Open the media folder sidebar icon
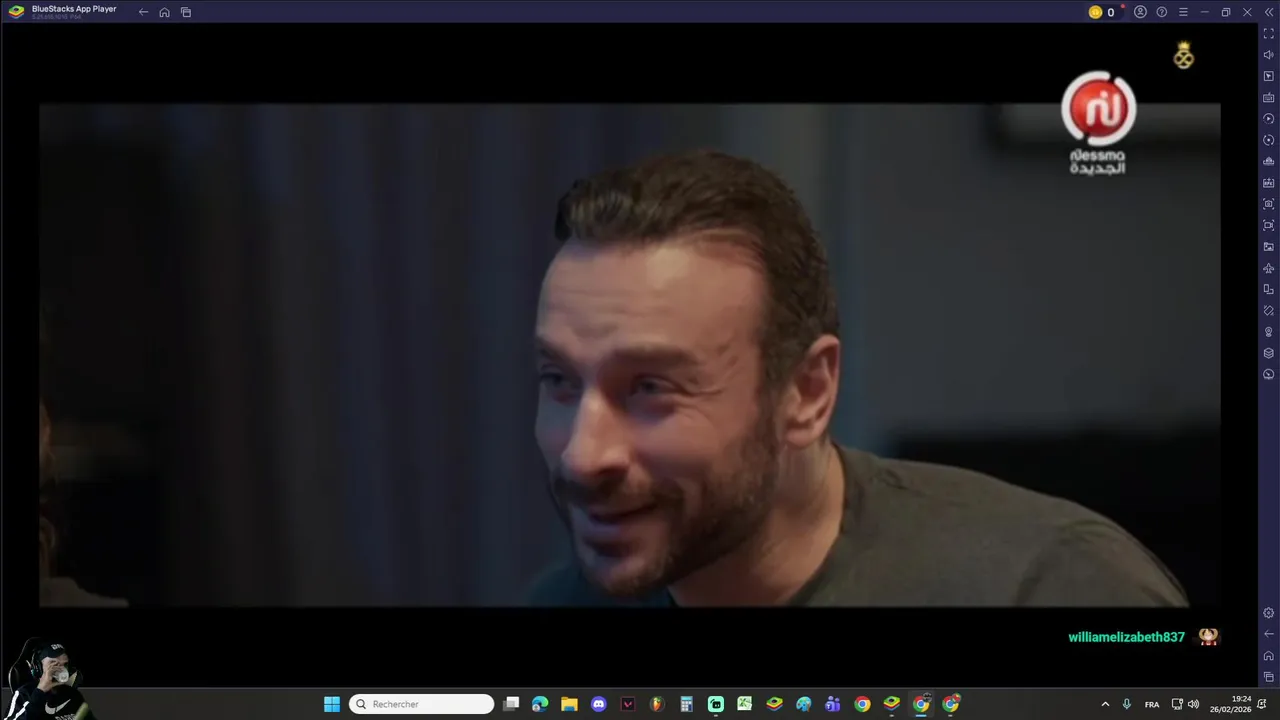 click(1269, 247)
